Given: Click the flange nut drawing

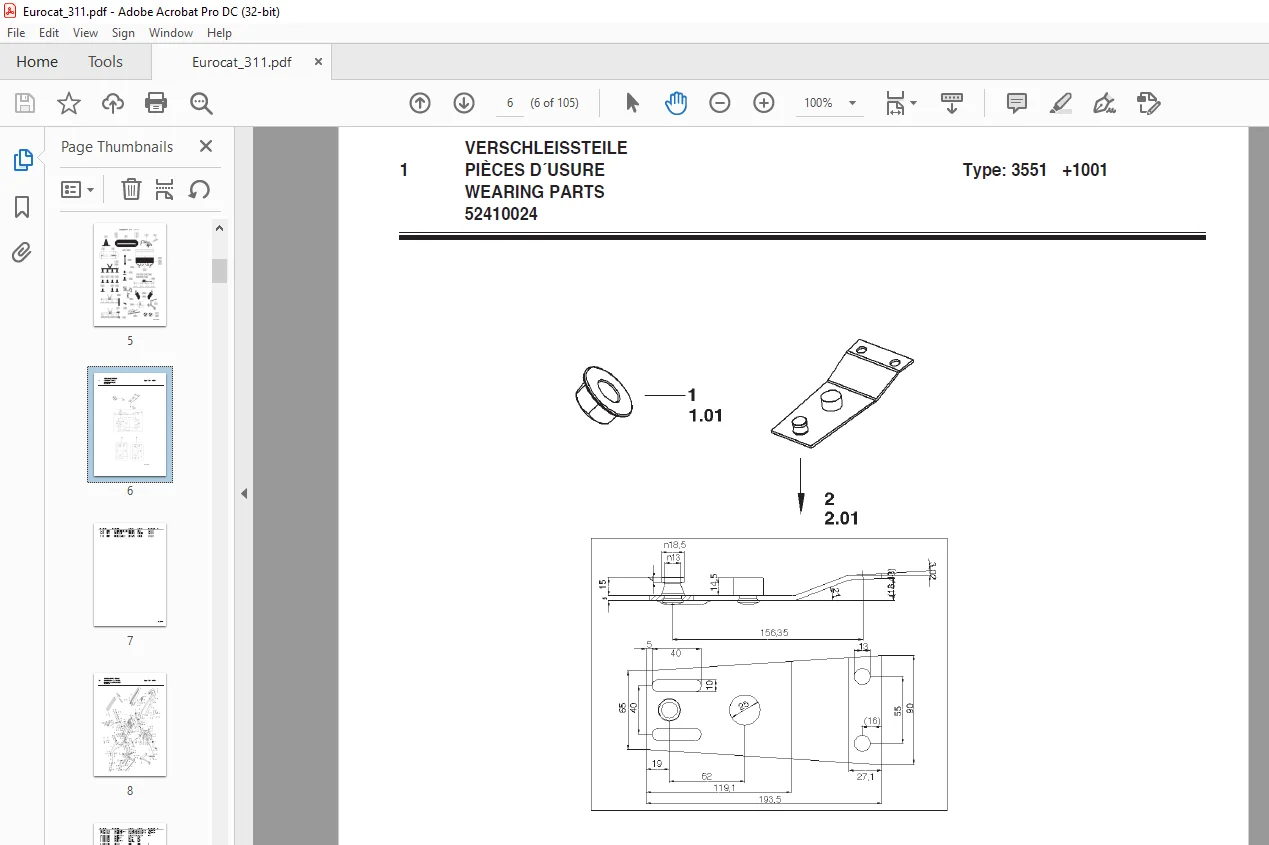Looking at the screenshot, I should [606, 393].
